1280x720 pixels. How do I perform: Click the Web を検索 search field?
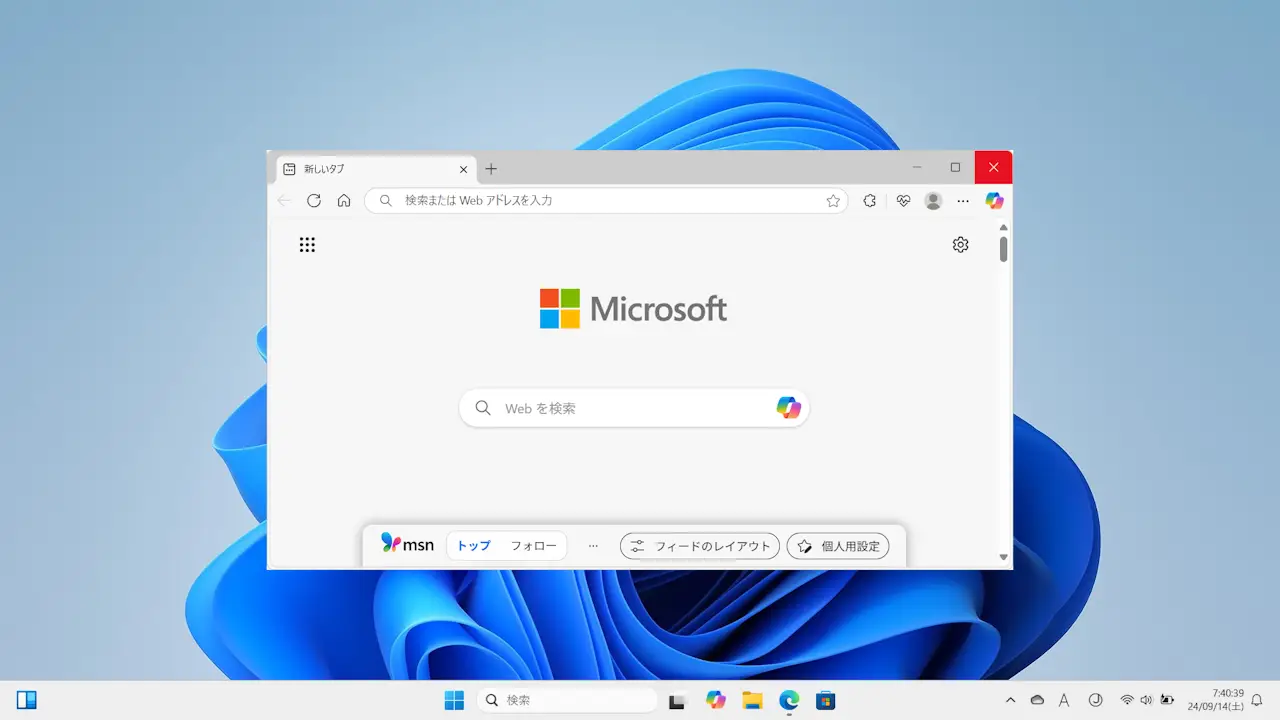tap(634, 408)
